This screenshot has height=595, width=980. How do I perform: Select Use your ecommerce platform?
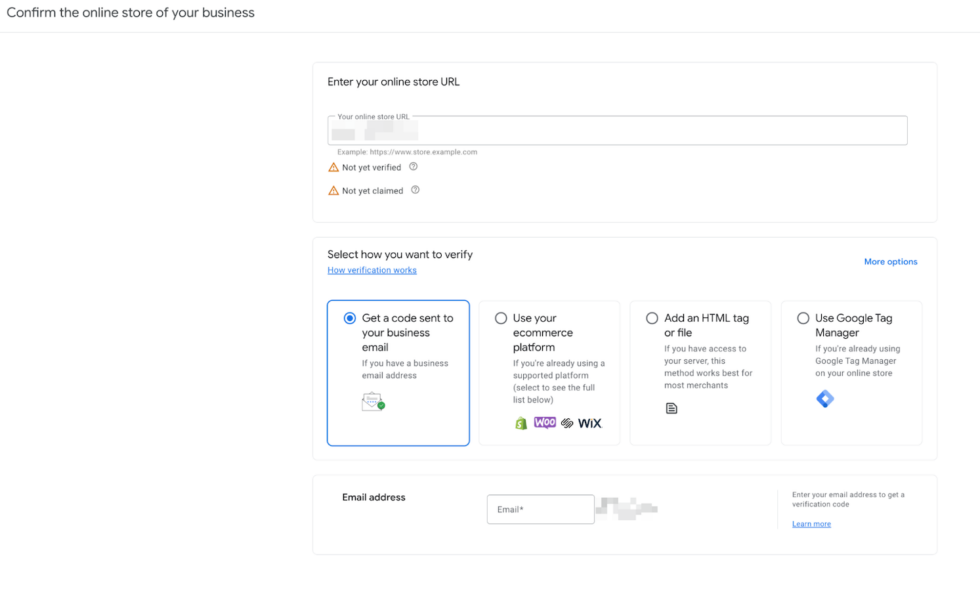click(501, 317)
